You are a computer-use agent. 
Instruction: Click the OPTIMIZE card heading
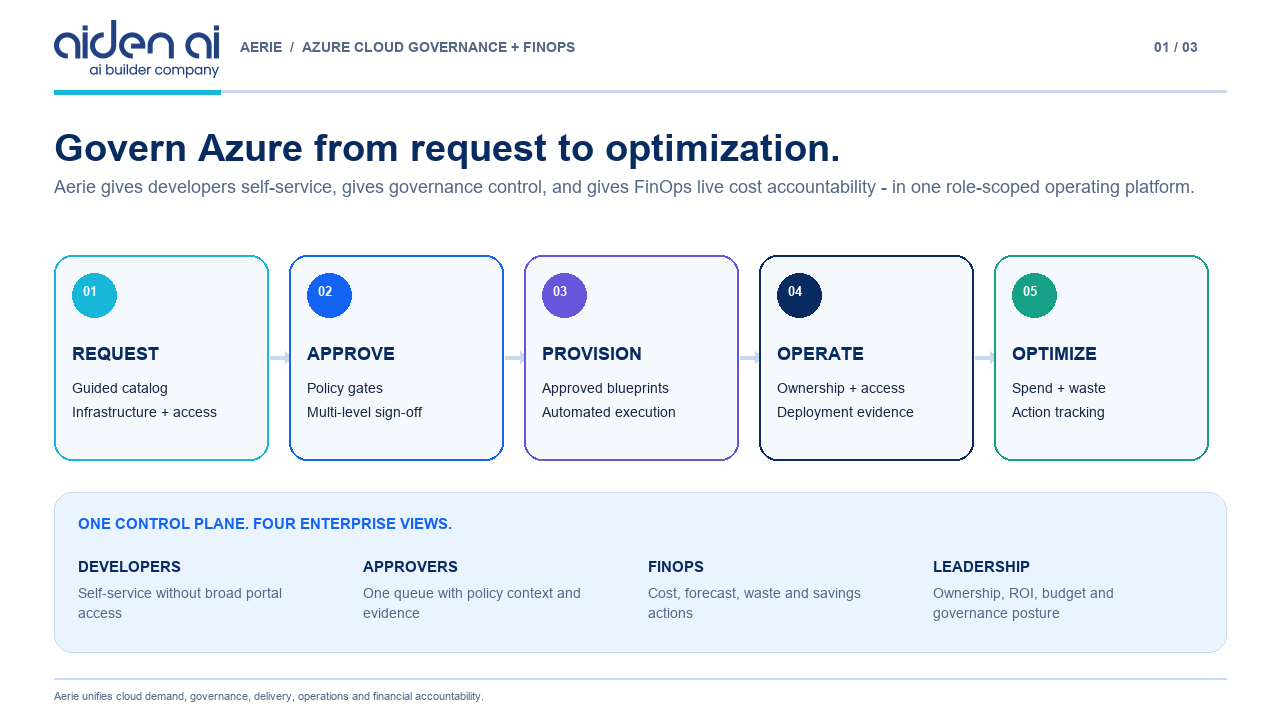tap(1054, 354)
